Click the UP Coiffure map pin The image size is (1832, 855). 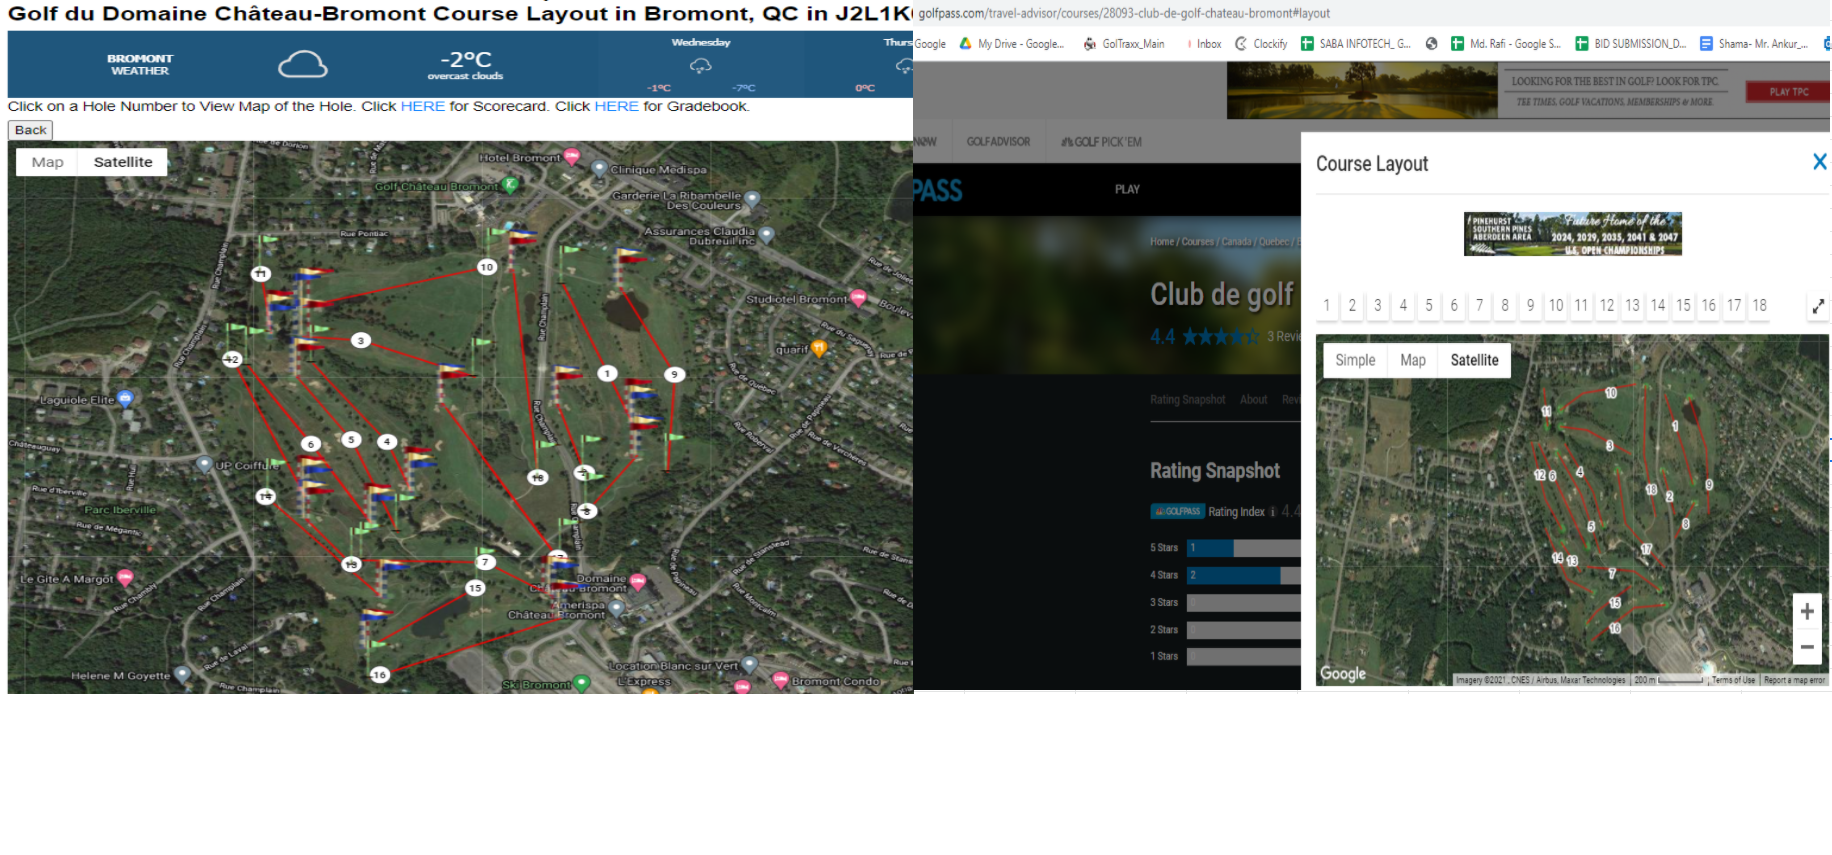coord(205,464)
